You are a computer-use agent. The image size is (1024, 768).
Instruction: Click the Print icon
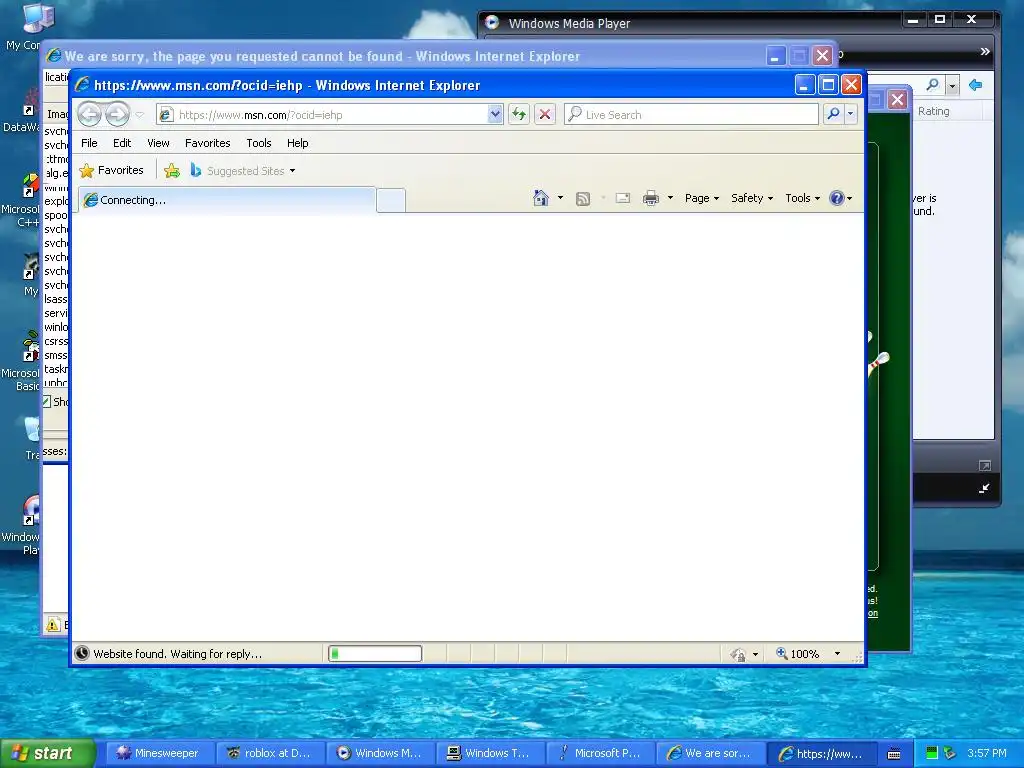pyautogui.click(x=650, y=199)
